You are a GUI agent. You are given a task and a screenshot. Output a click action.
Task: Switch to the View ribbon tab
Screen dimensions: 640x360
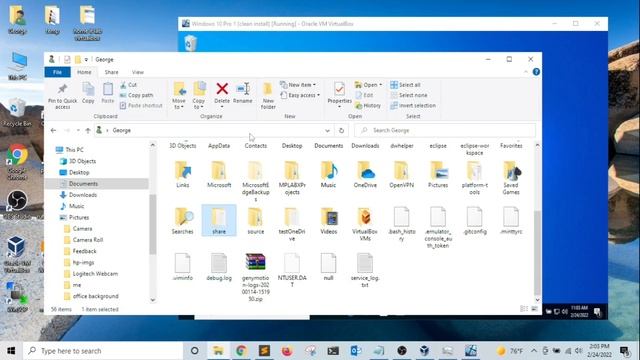pyautogui.click(x=138, y=72)
